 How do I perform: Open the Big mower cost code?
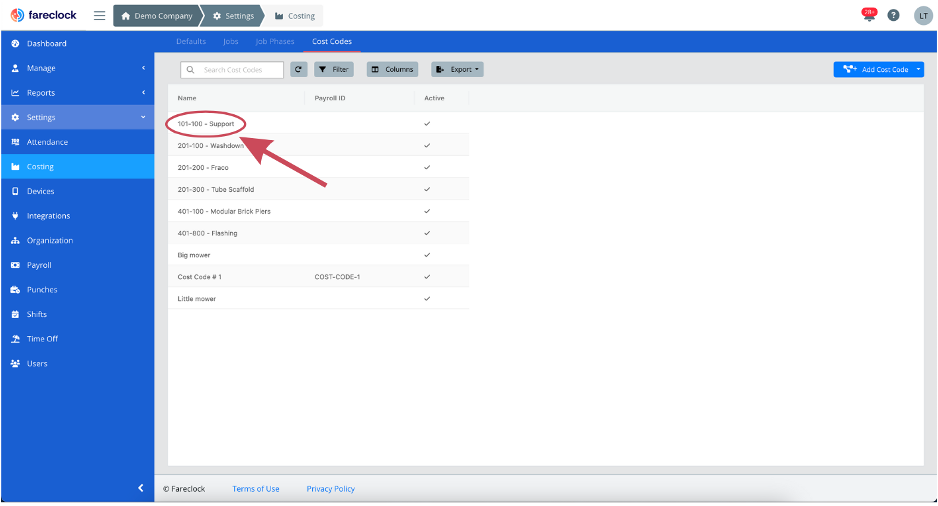(x=194, y=255)
